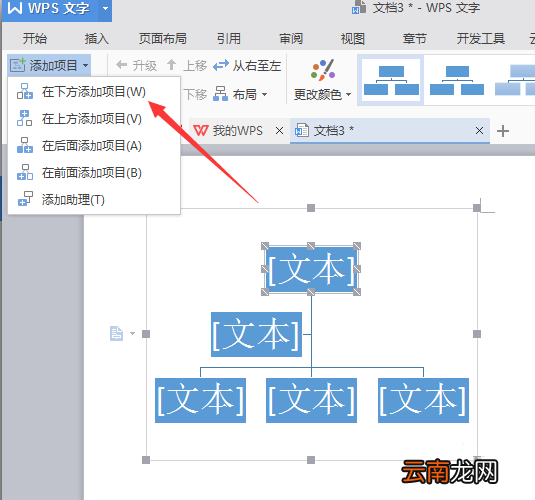The height and width of the screenshot is (500, 535).
Task: Open the 布局 layout dropdown
Action: (x=240, y=94)
